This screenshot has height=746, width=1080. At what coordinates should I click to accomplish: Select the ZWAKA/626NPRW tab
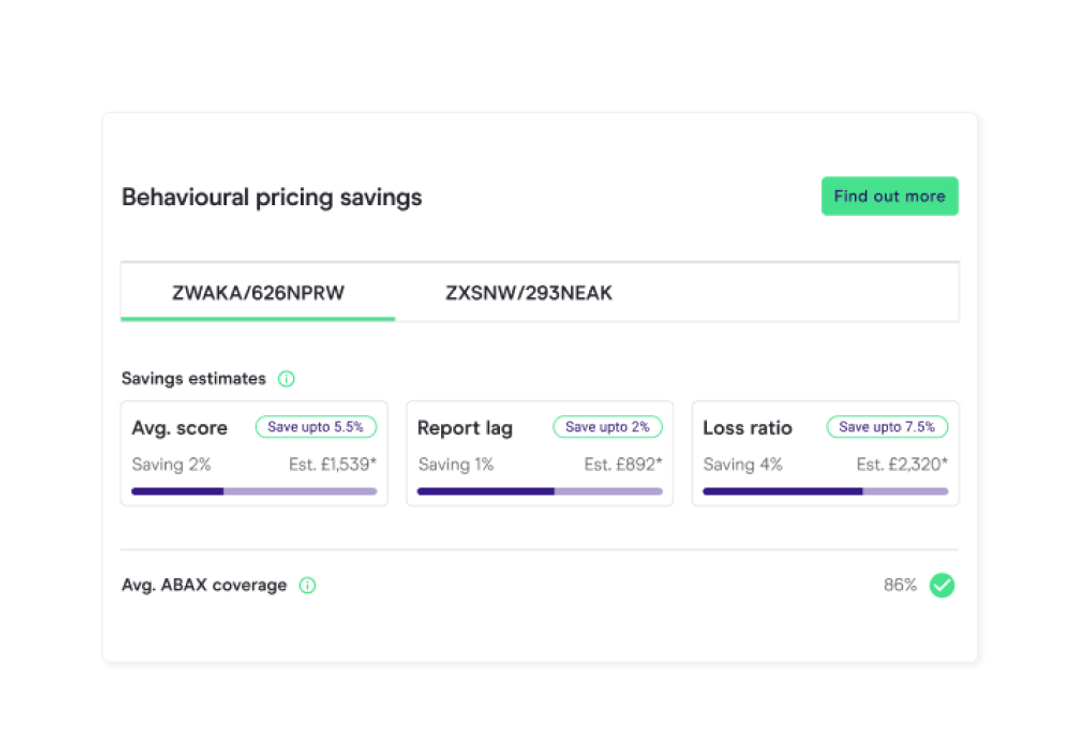[257, 293]
